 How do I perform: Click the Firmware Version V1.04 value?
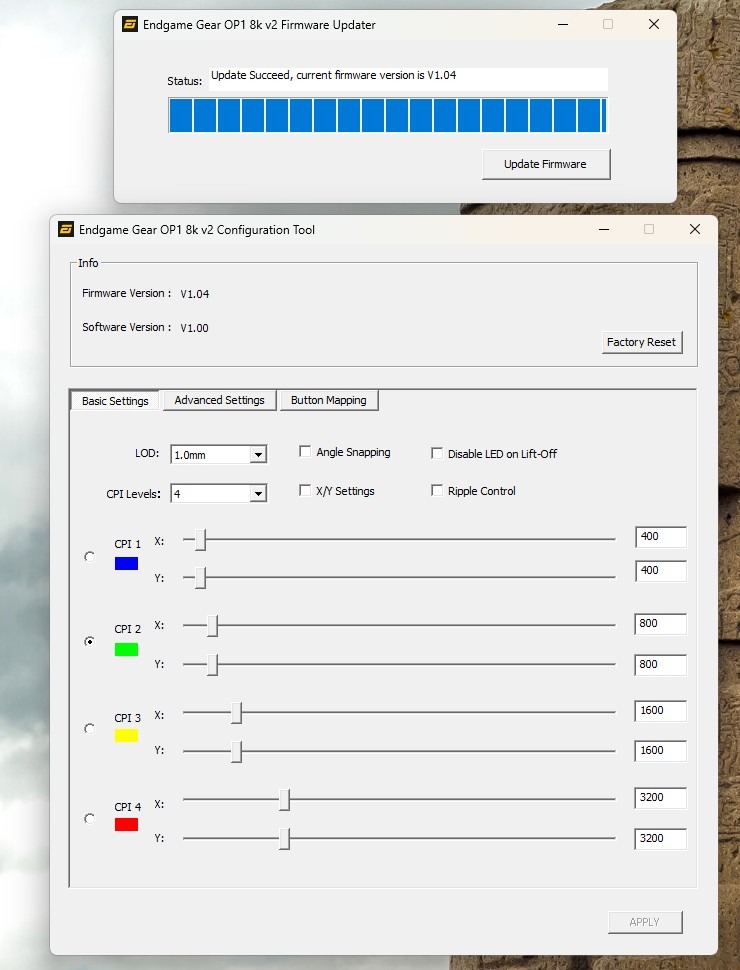pyautogui.click(x=195, y=294)
